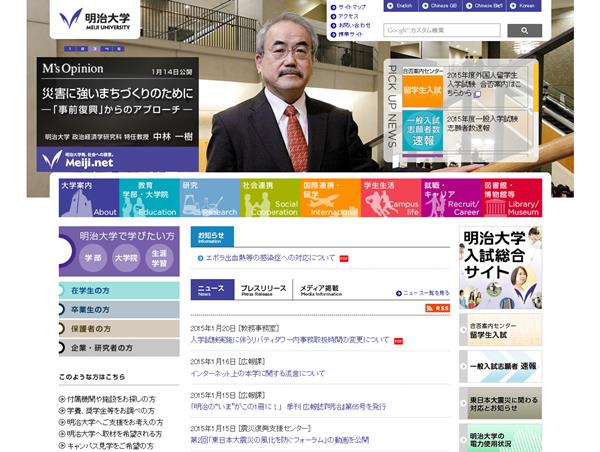Select the お知らせ Information tab
Viewport: 600px width, 452px height.
212,237
